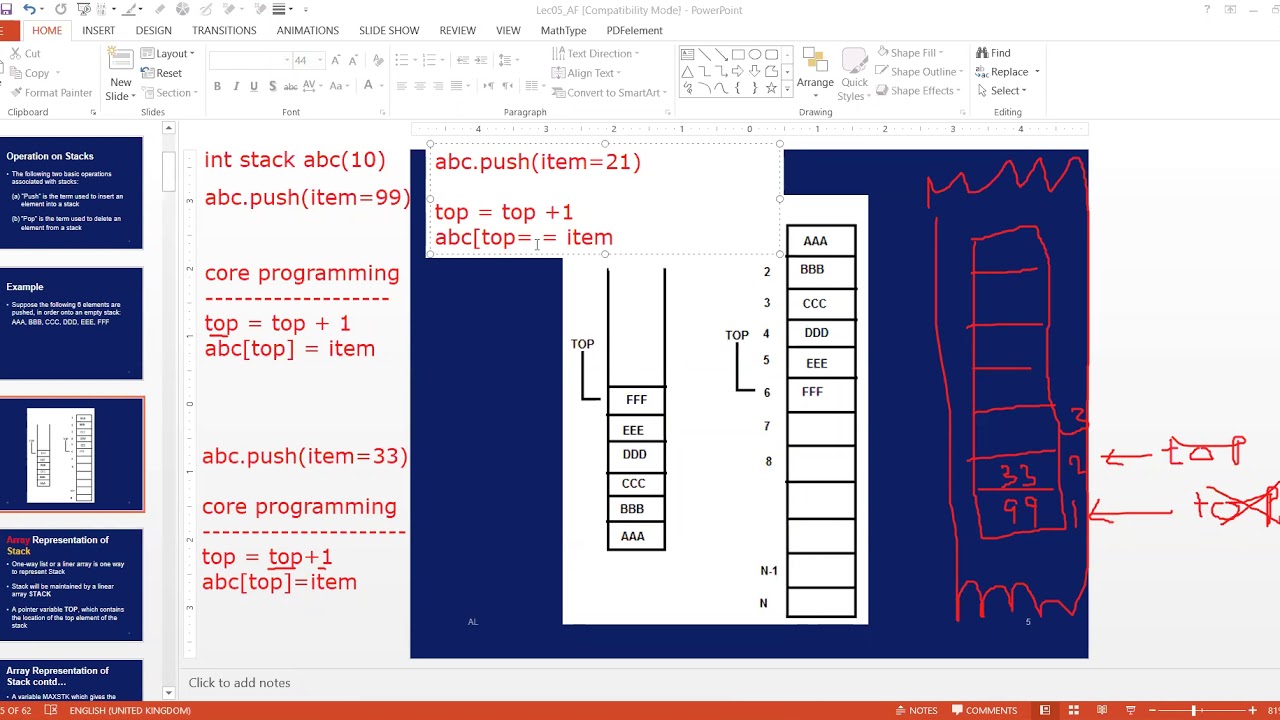Zoom in using the plus icon
Image resolution: width=1280 pixels, height=720 pixels.
[x=1252, y=710]
